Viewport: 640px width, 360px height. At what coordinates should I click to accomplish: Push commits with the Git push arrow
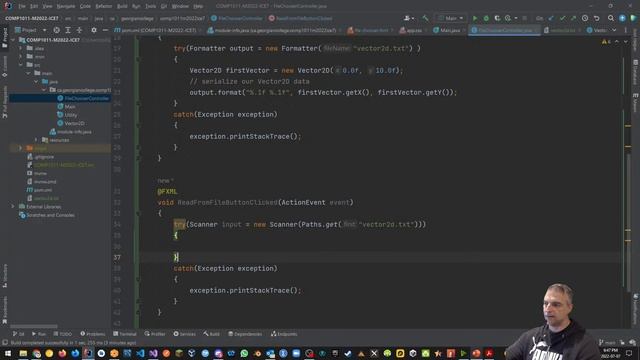[x=573, y=18]
